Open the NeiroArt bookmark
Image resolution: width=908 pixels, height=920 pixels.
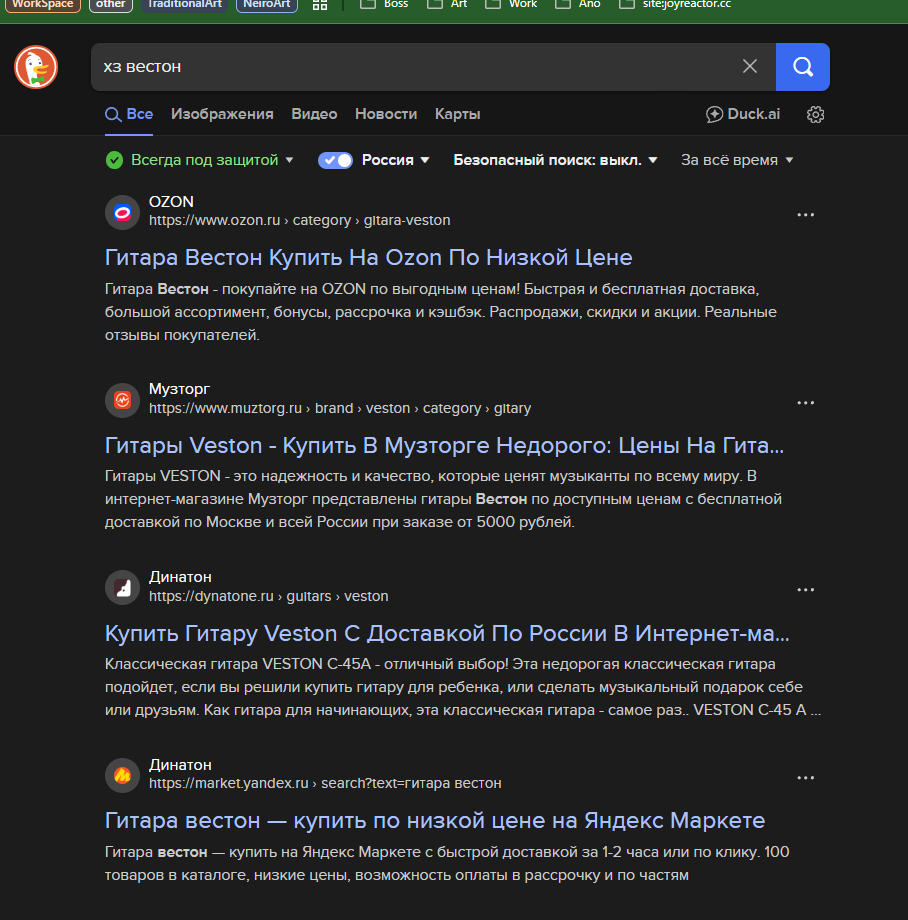point(267,5)
